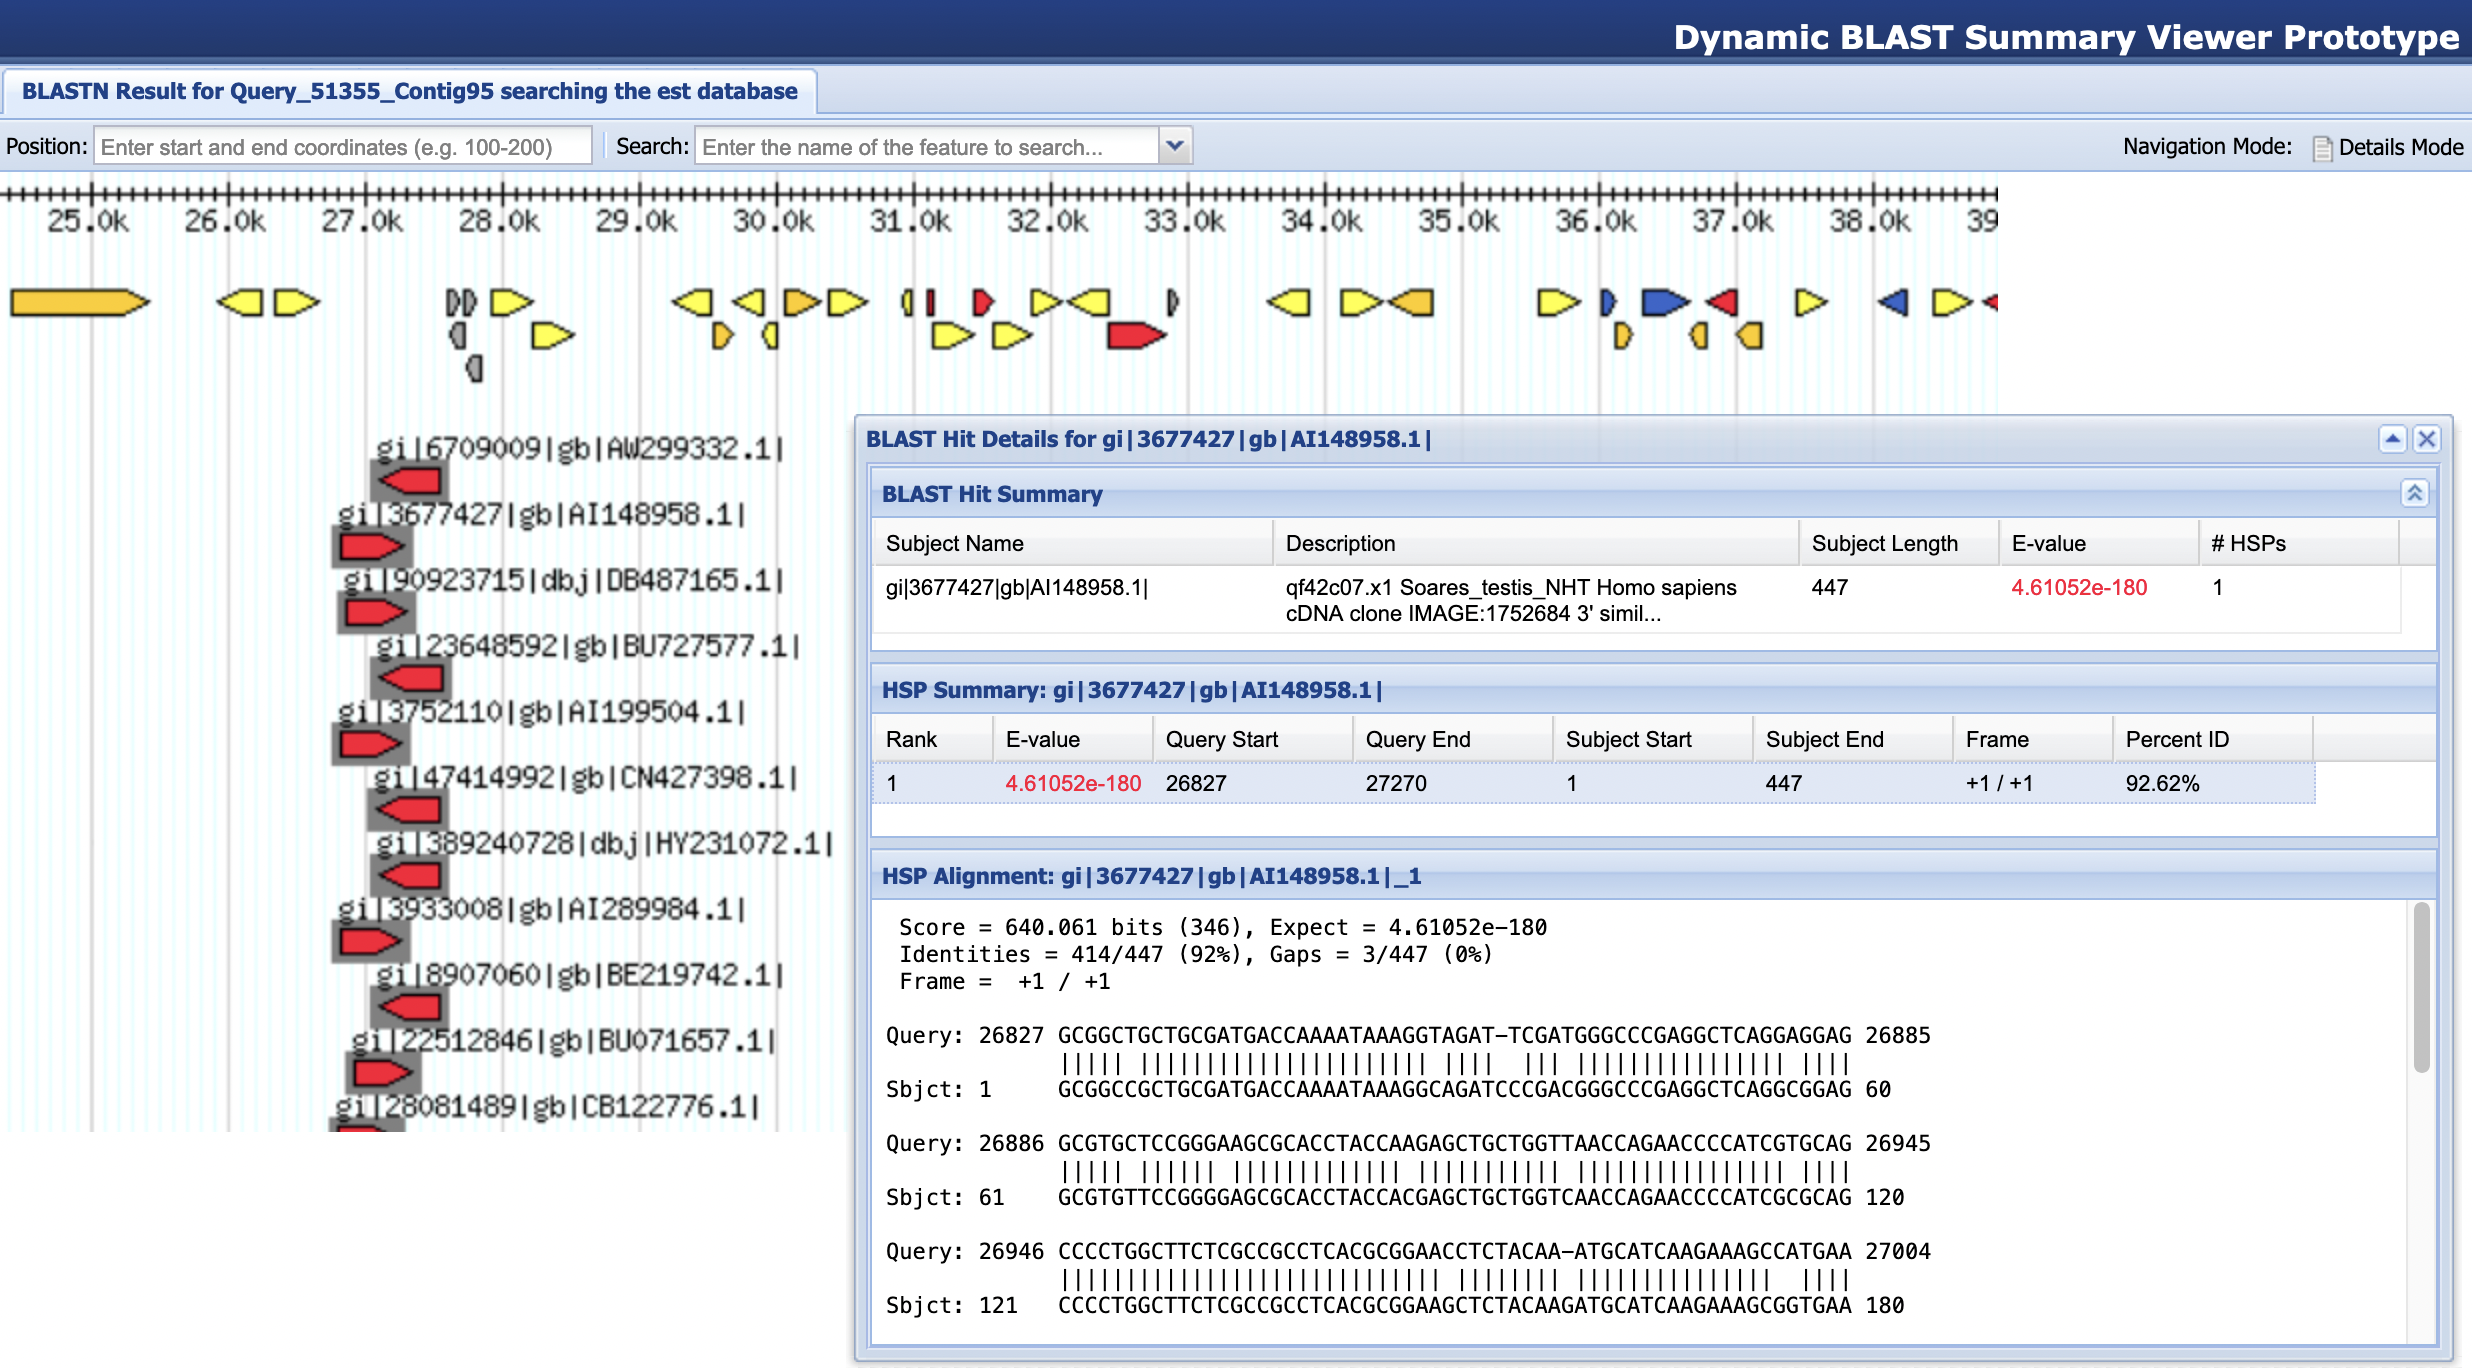Viewport: 2472px width, 1368px height.
Task: Click Subject Start column header
Action: click(x=1653, y=739)
